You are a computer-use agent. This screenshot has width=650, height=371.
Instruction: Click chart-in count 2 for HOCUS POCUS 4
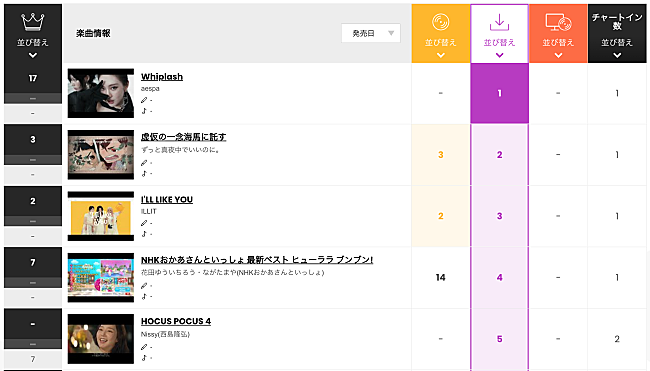coord(617,339)
